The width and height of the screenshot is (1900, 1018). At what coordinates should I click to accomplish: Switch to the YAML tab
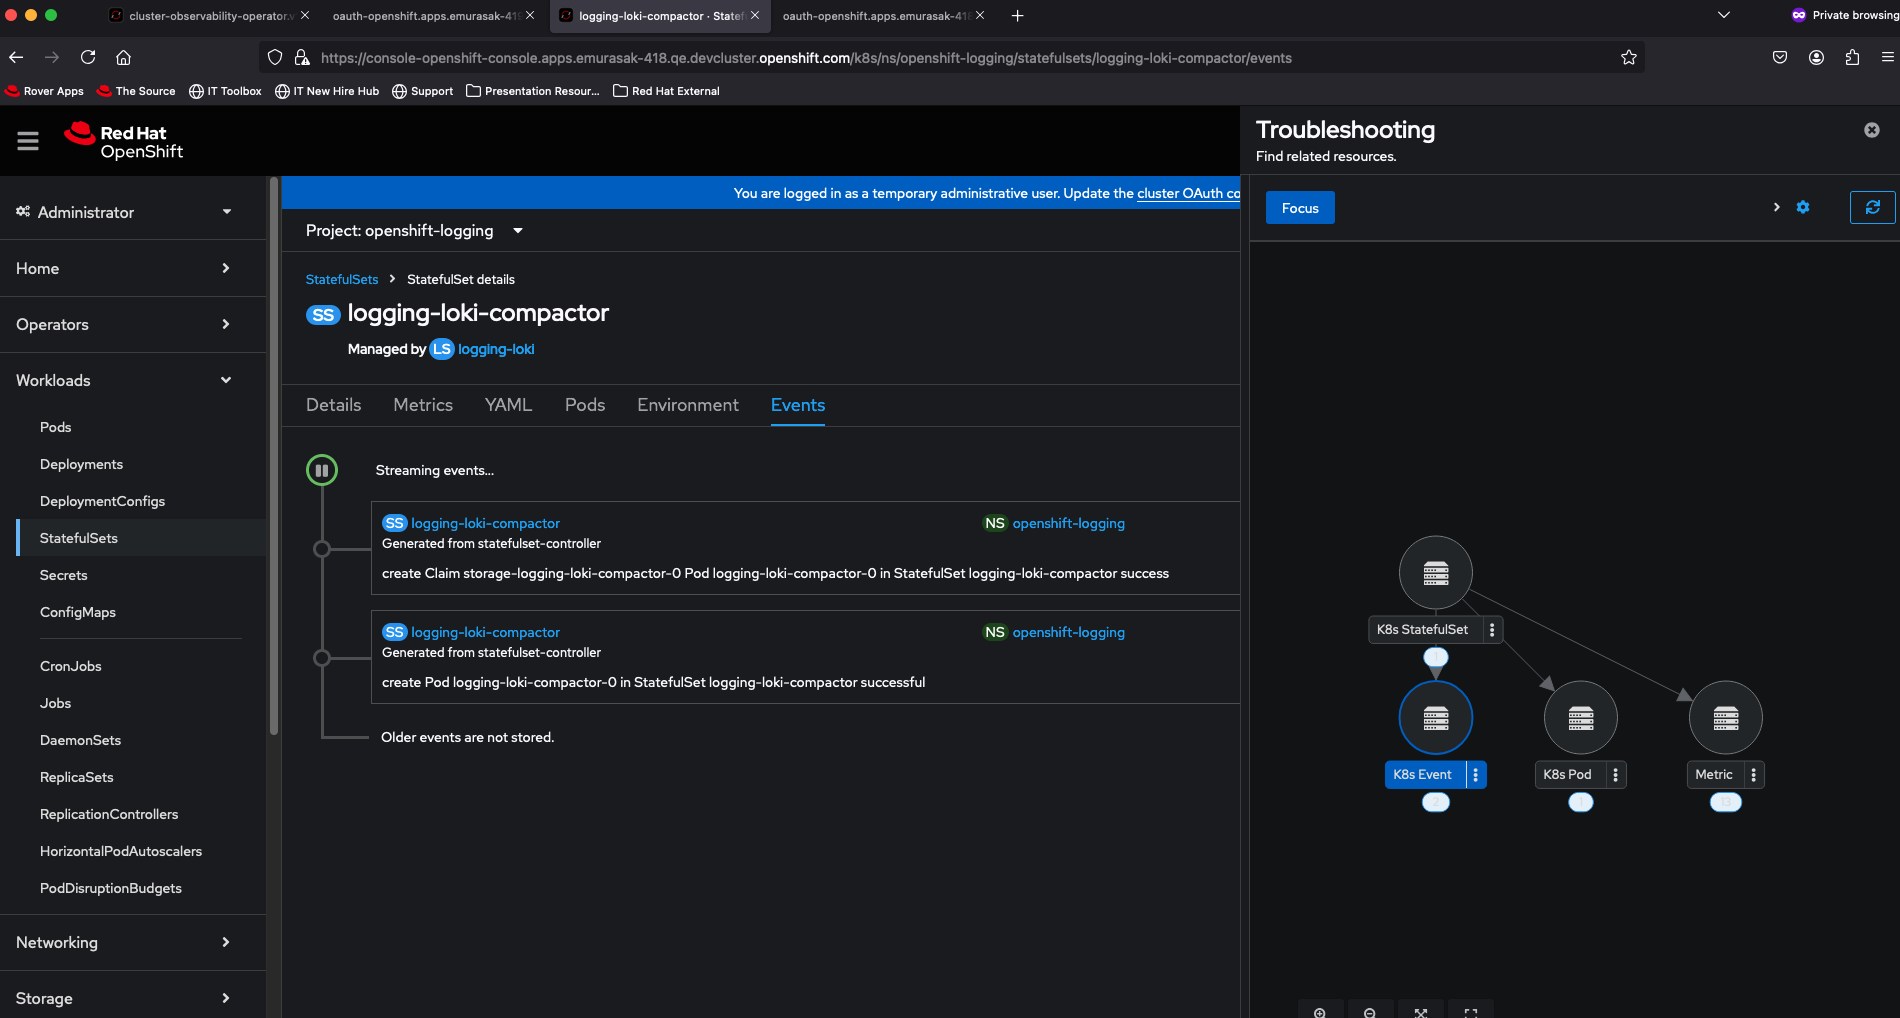(x=508, y=405)
